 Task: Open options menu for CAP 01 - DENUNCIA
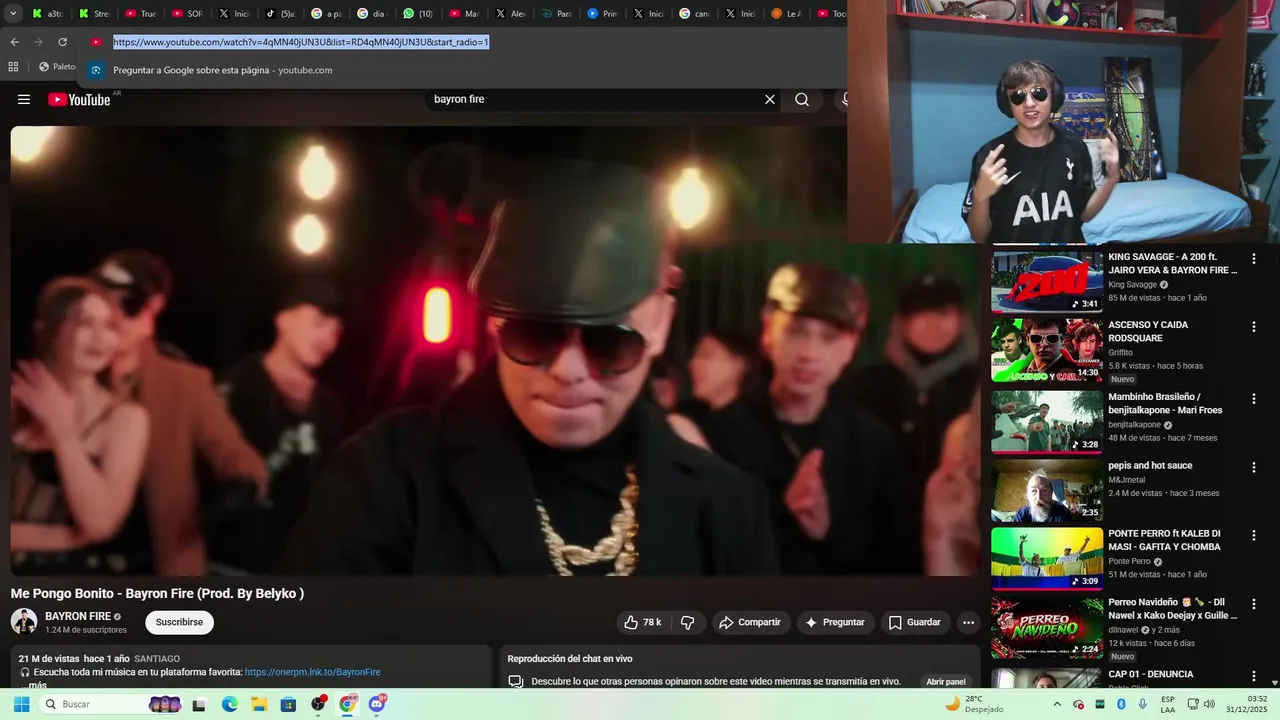1254,676
